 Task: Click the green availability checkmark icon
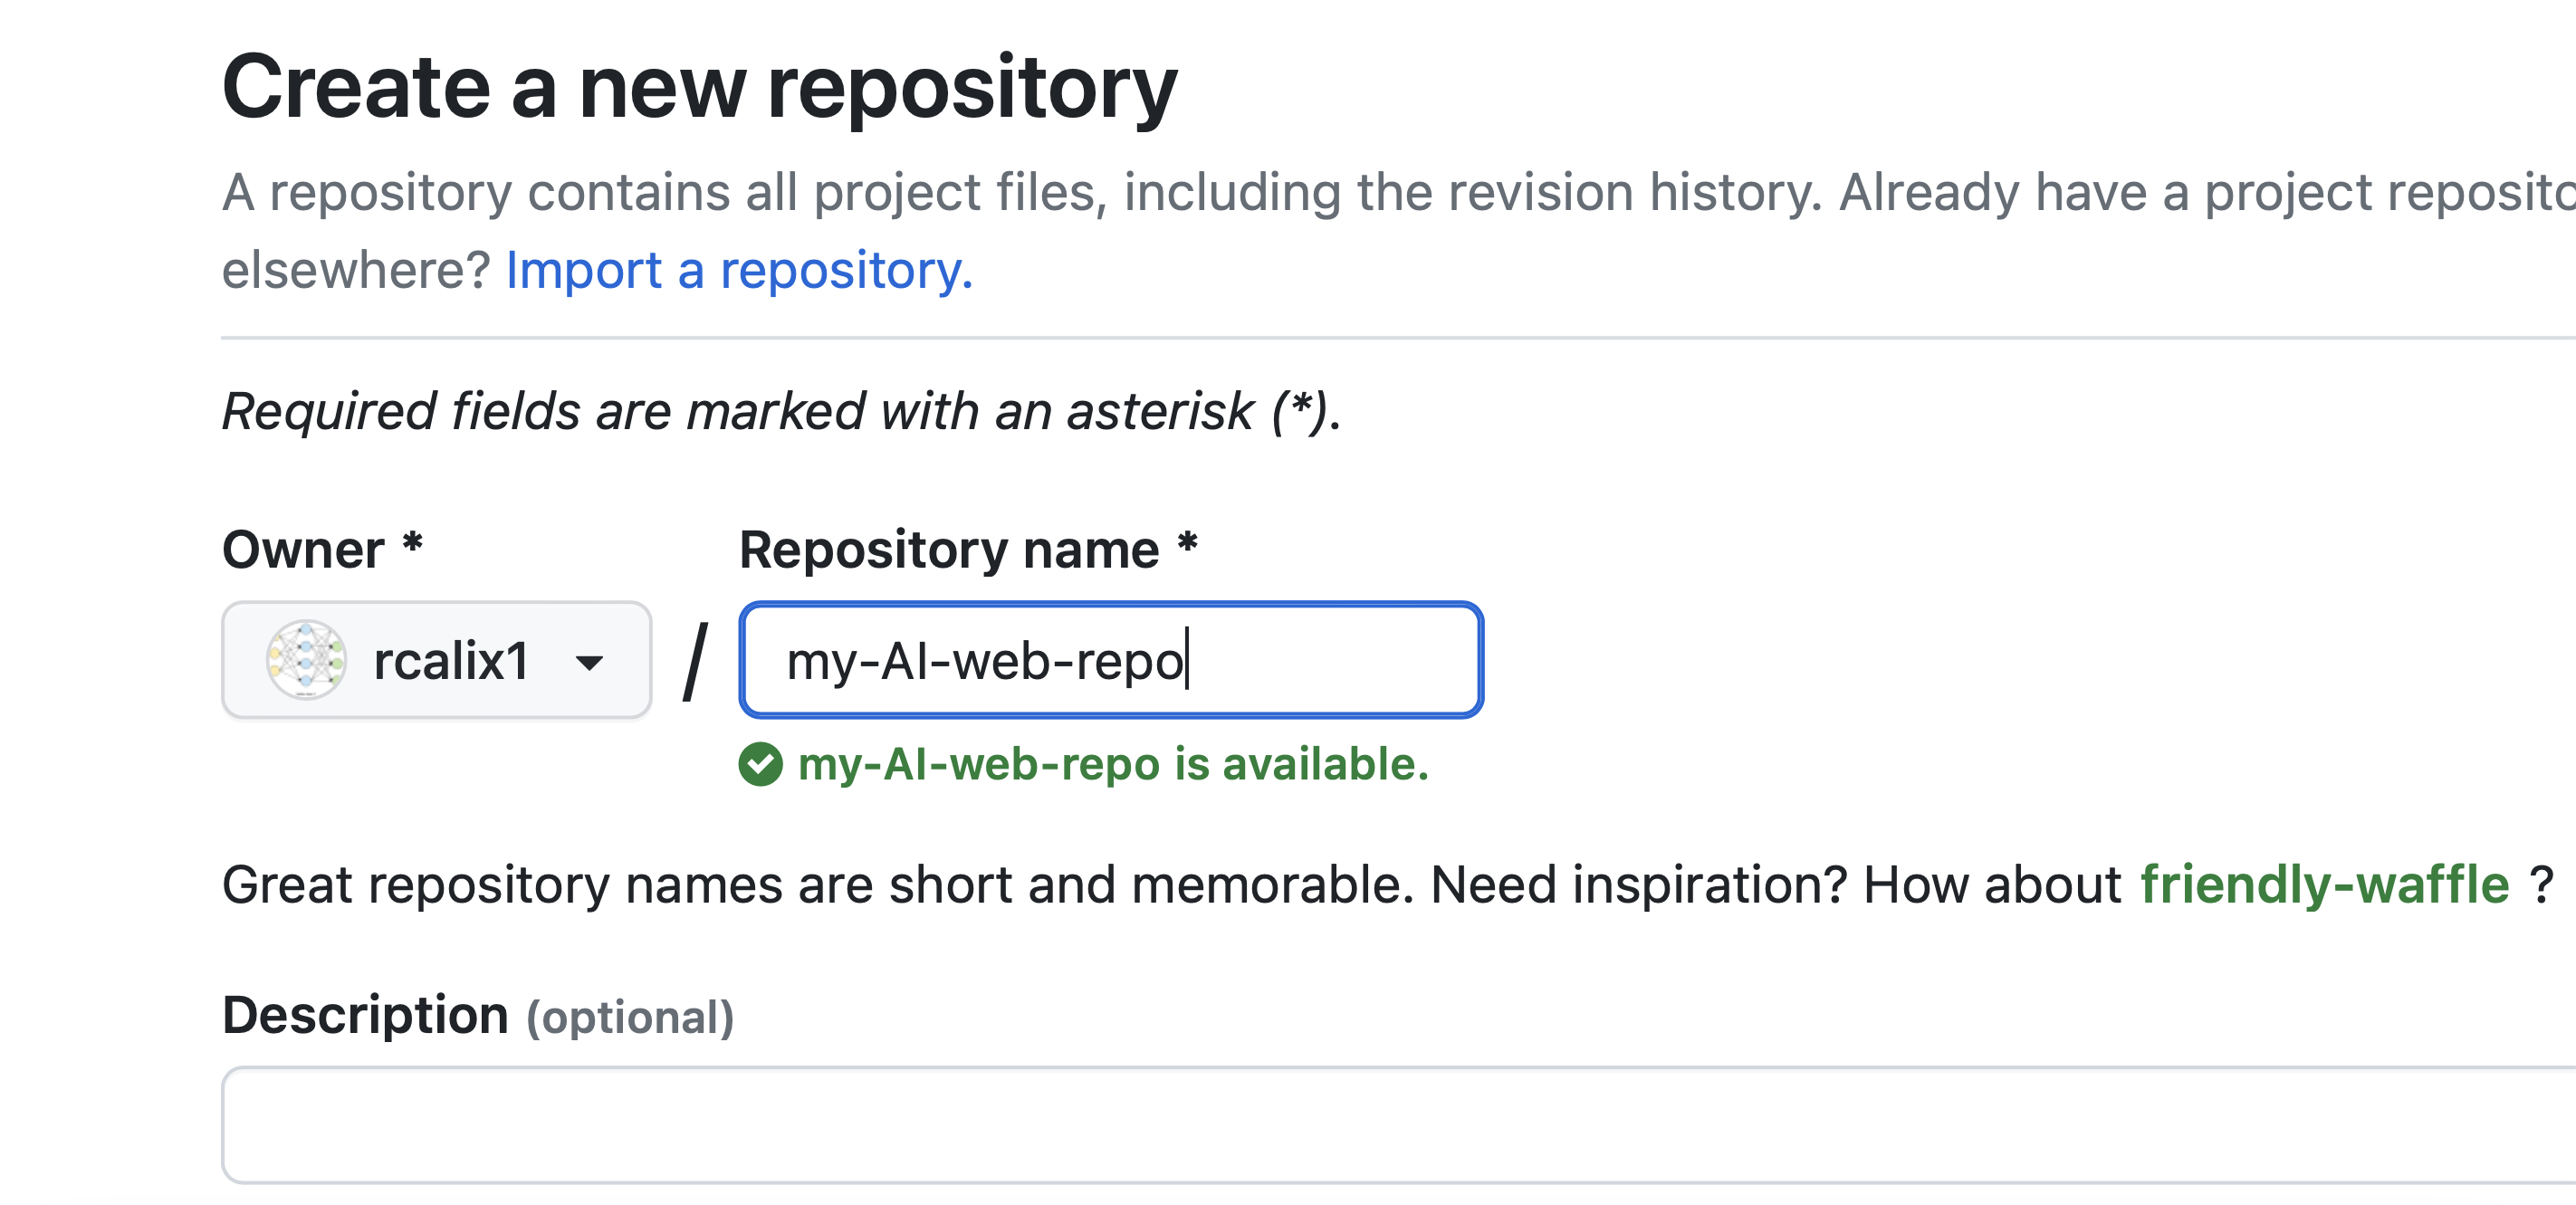click(761, 765)
